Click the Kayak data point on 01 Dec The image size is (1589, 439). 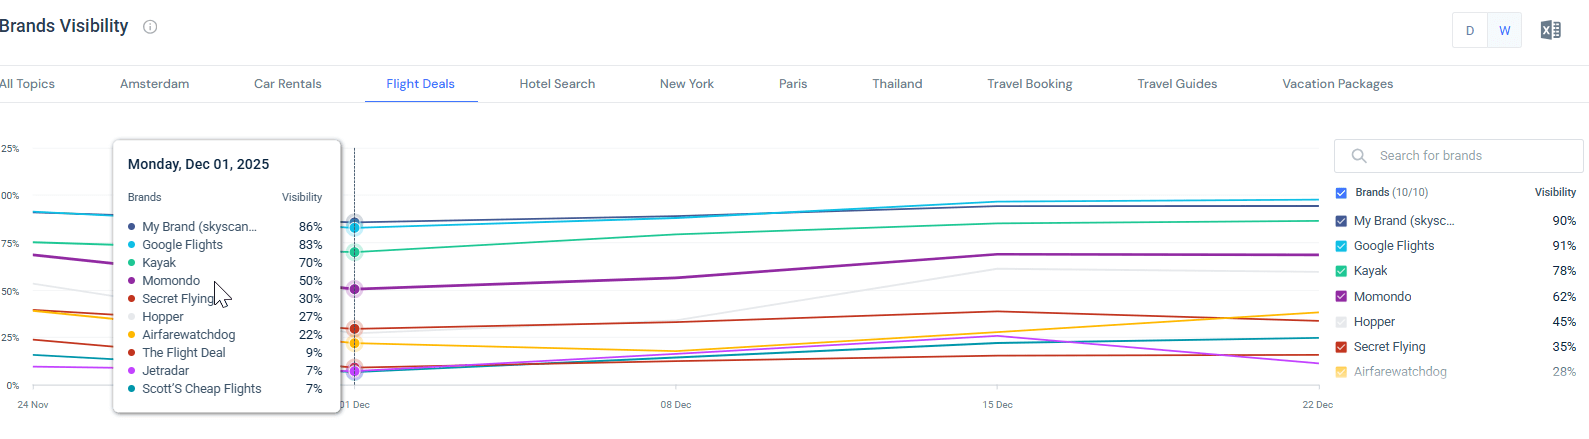tap(354, 252)
